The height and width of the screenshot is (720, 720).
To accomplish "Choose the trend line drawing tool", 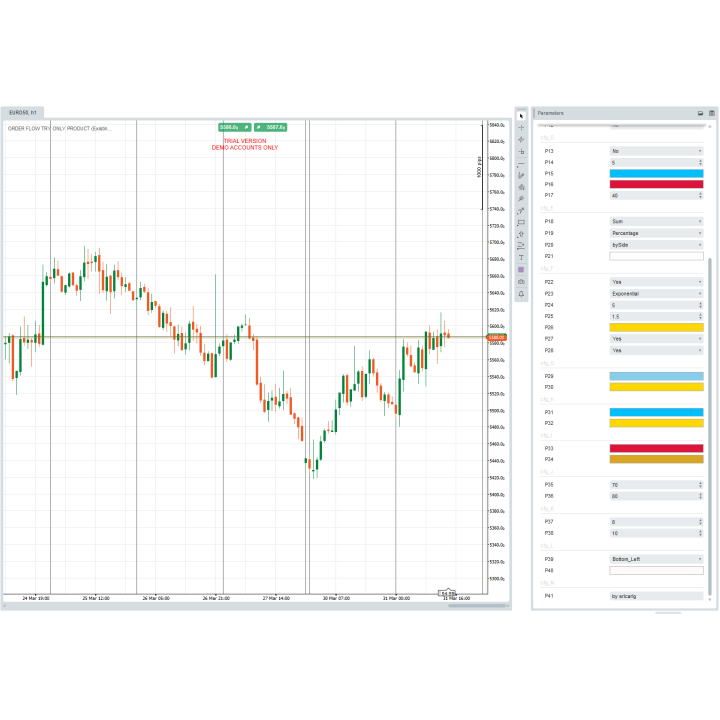I will [x=521, y=140].
